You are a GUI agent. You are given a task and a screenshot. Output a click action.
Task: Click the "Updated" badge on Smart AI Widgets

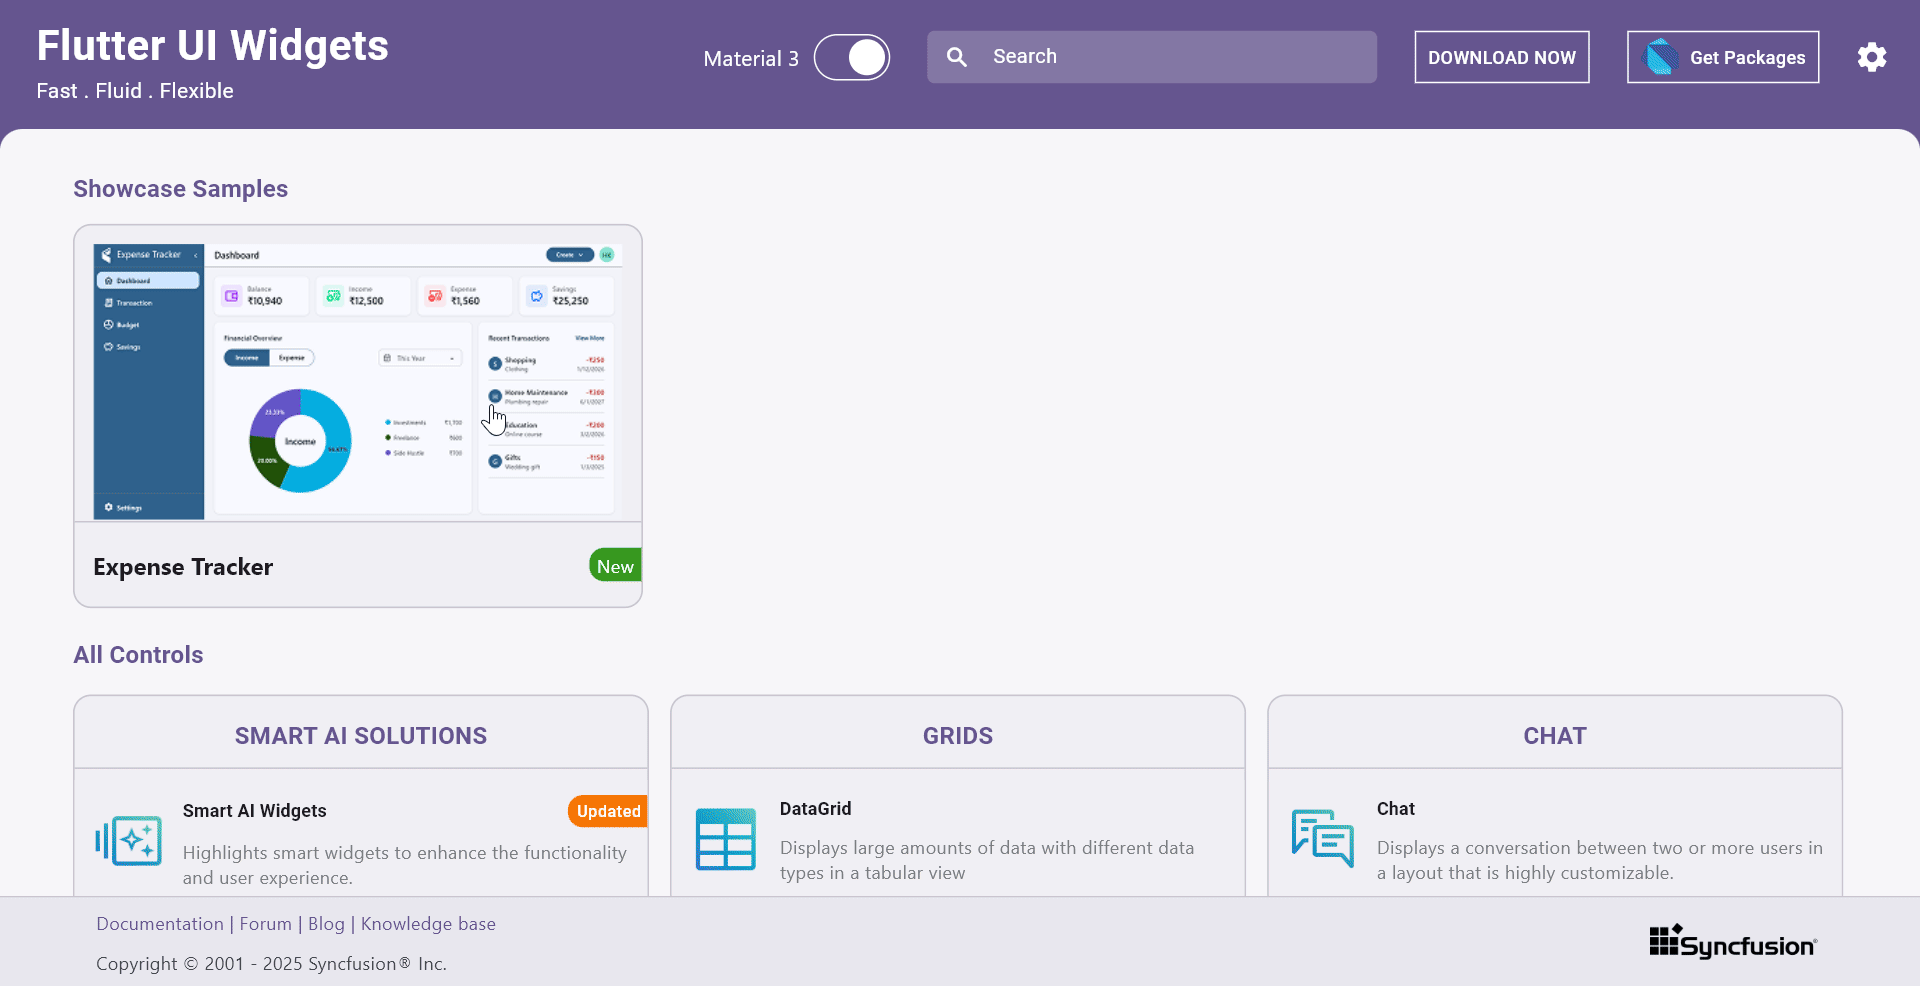[608, 811]
